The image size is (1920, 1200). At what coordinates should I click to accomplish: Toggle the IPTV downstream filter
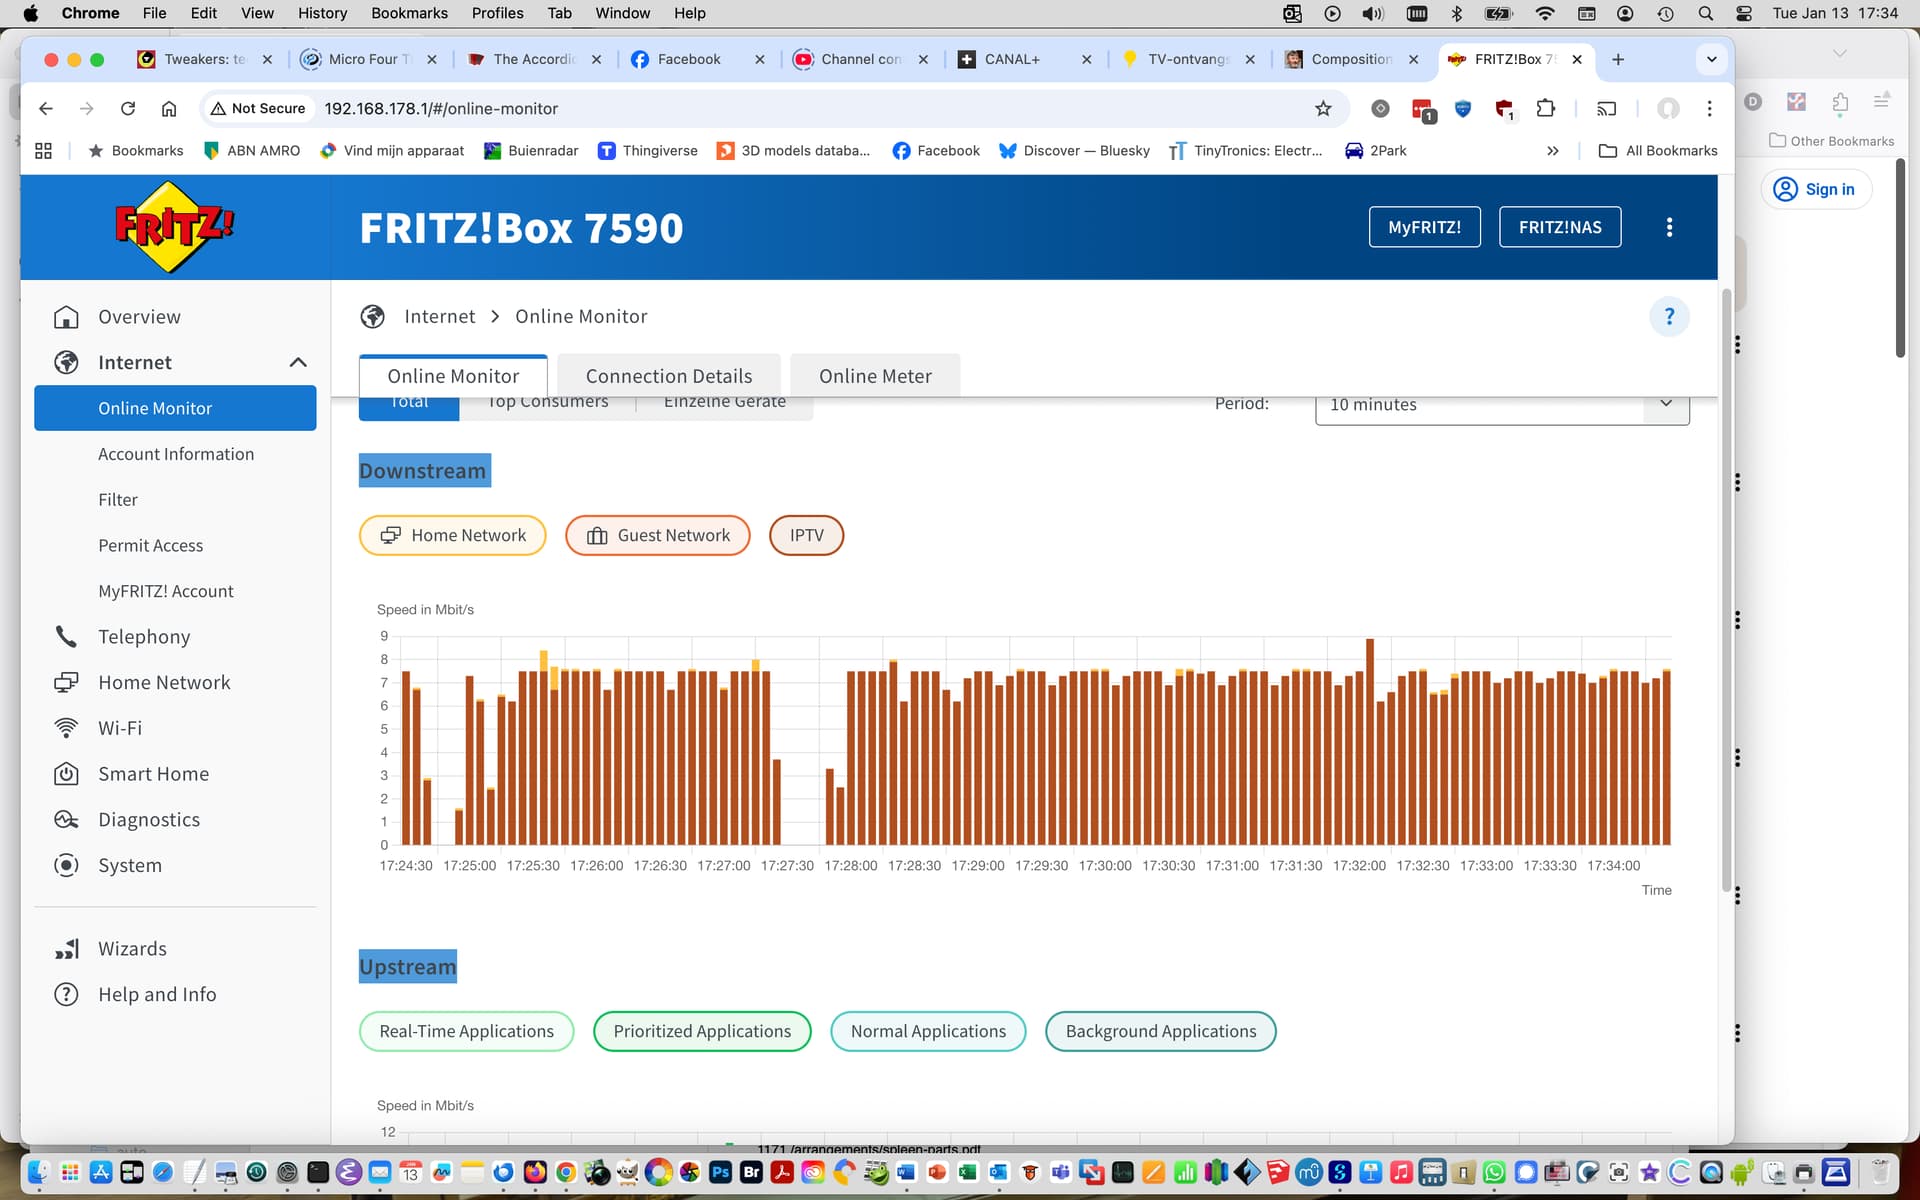coord(806,535)
